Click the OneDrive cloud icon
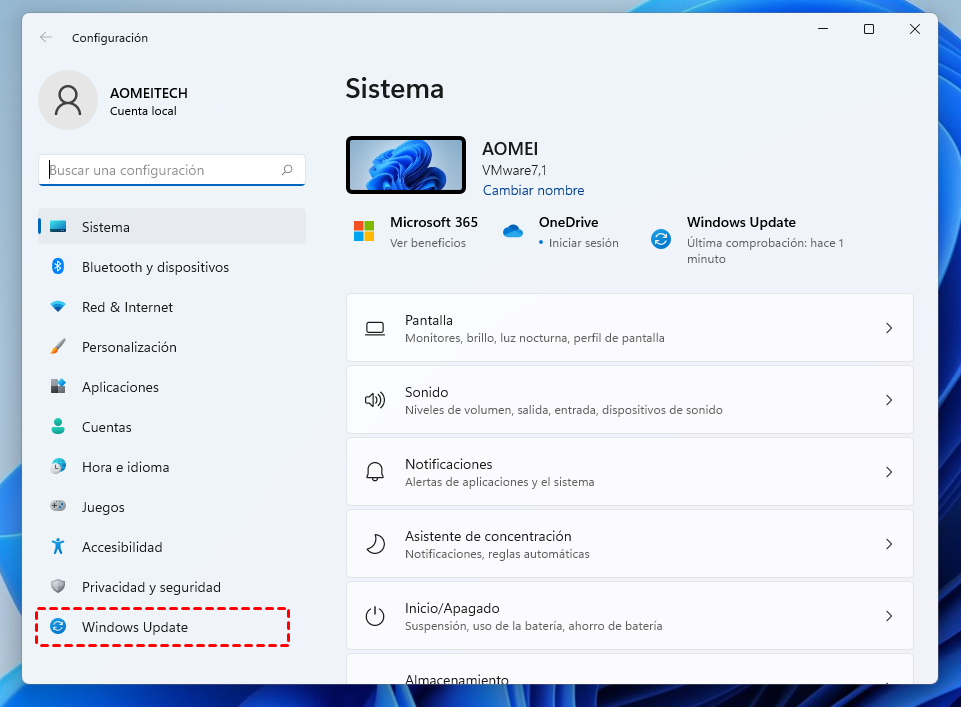Viewport: 961px width, 707px height. point(513,230)
